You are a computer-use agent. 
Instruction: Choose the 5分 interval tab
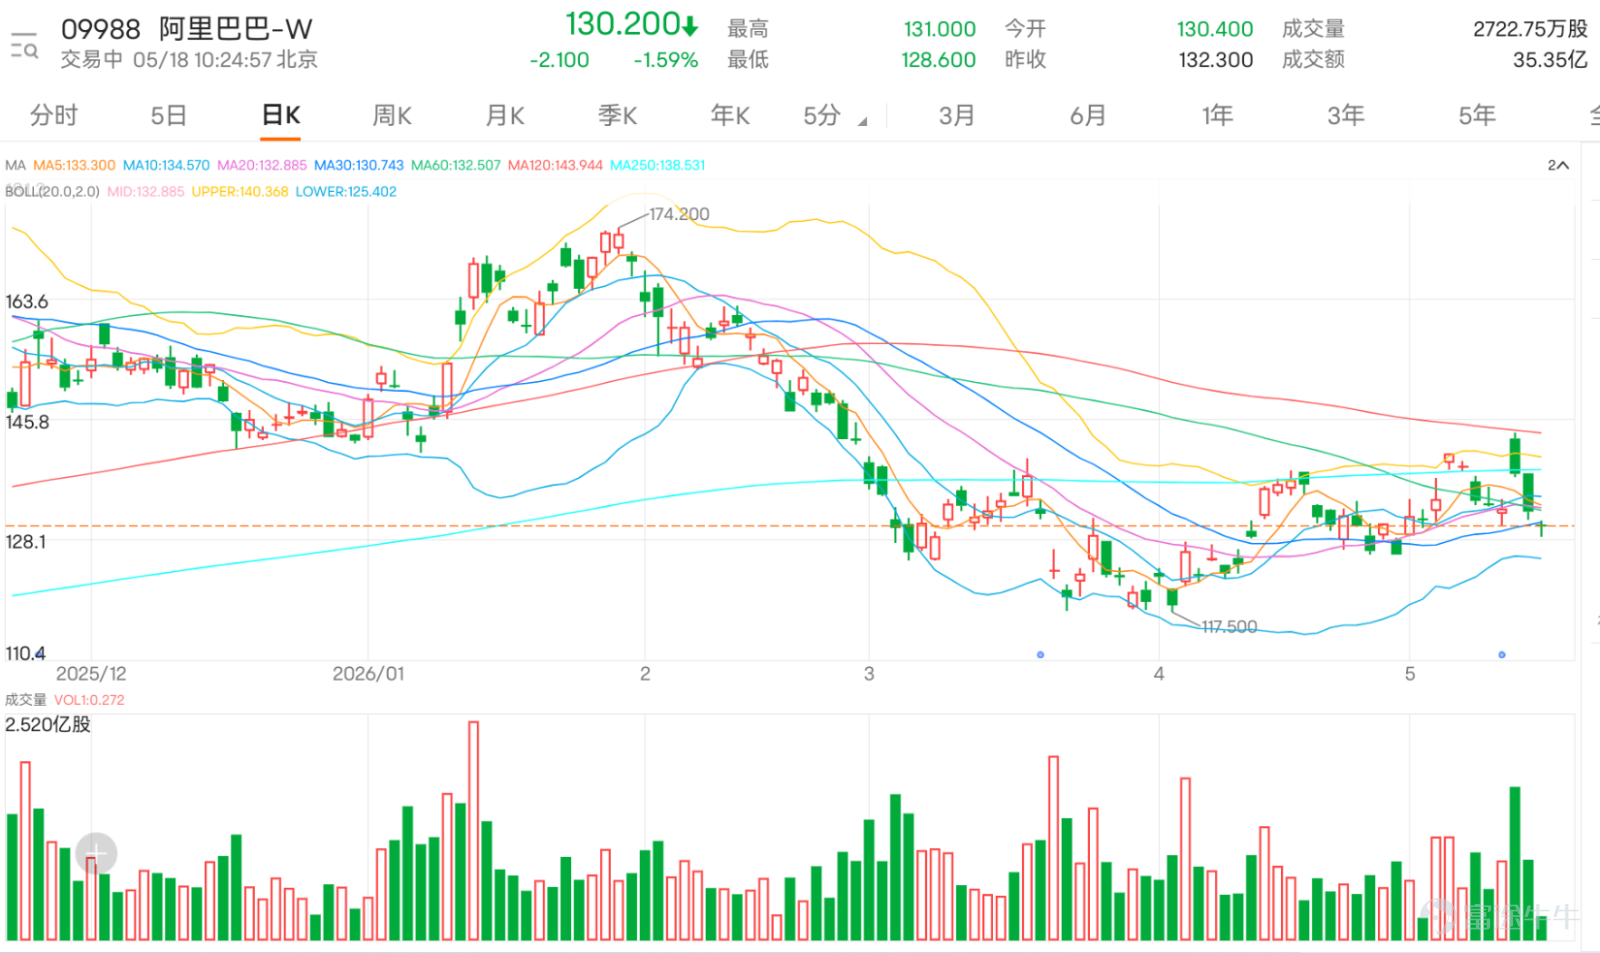[822, 115]
